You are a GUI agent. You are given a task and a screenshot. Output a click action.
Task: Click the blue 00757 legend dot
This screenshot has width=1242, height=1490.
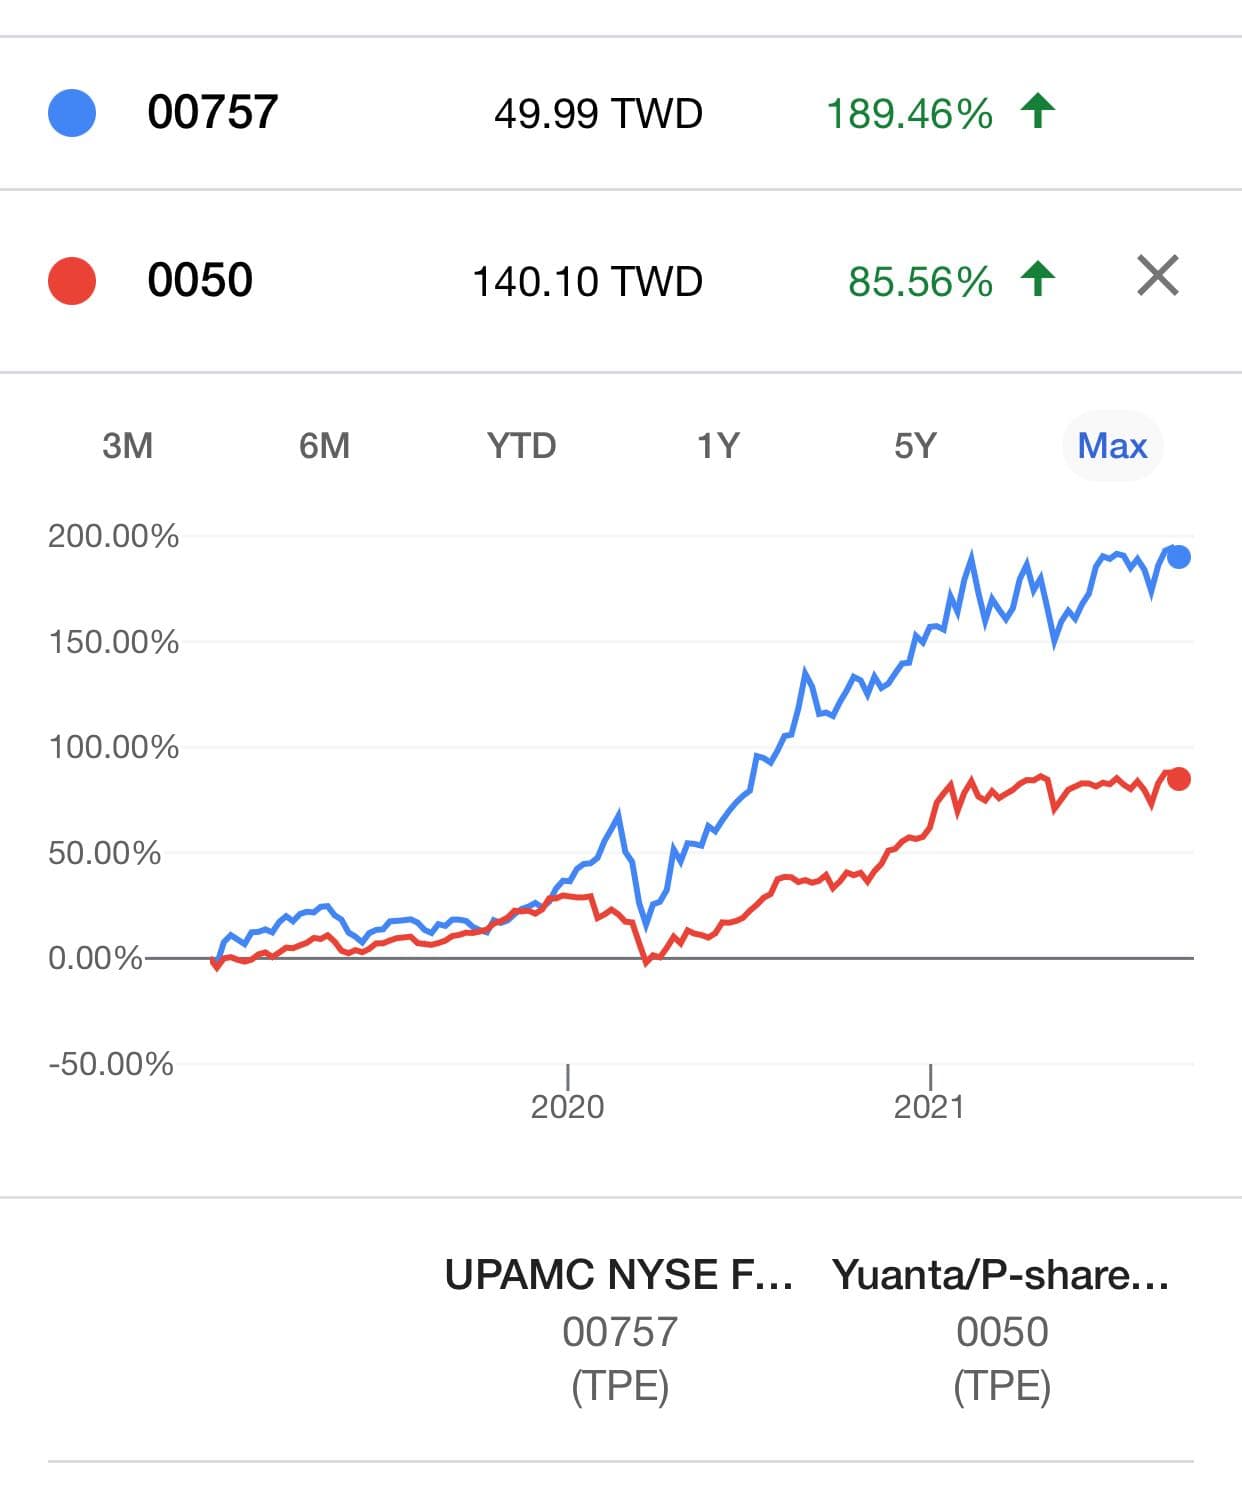72,112
